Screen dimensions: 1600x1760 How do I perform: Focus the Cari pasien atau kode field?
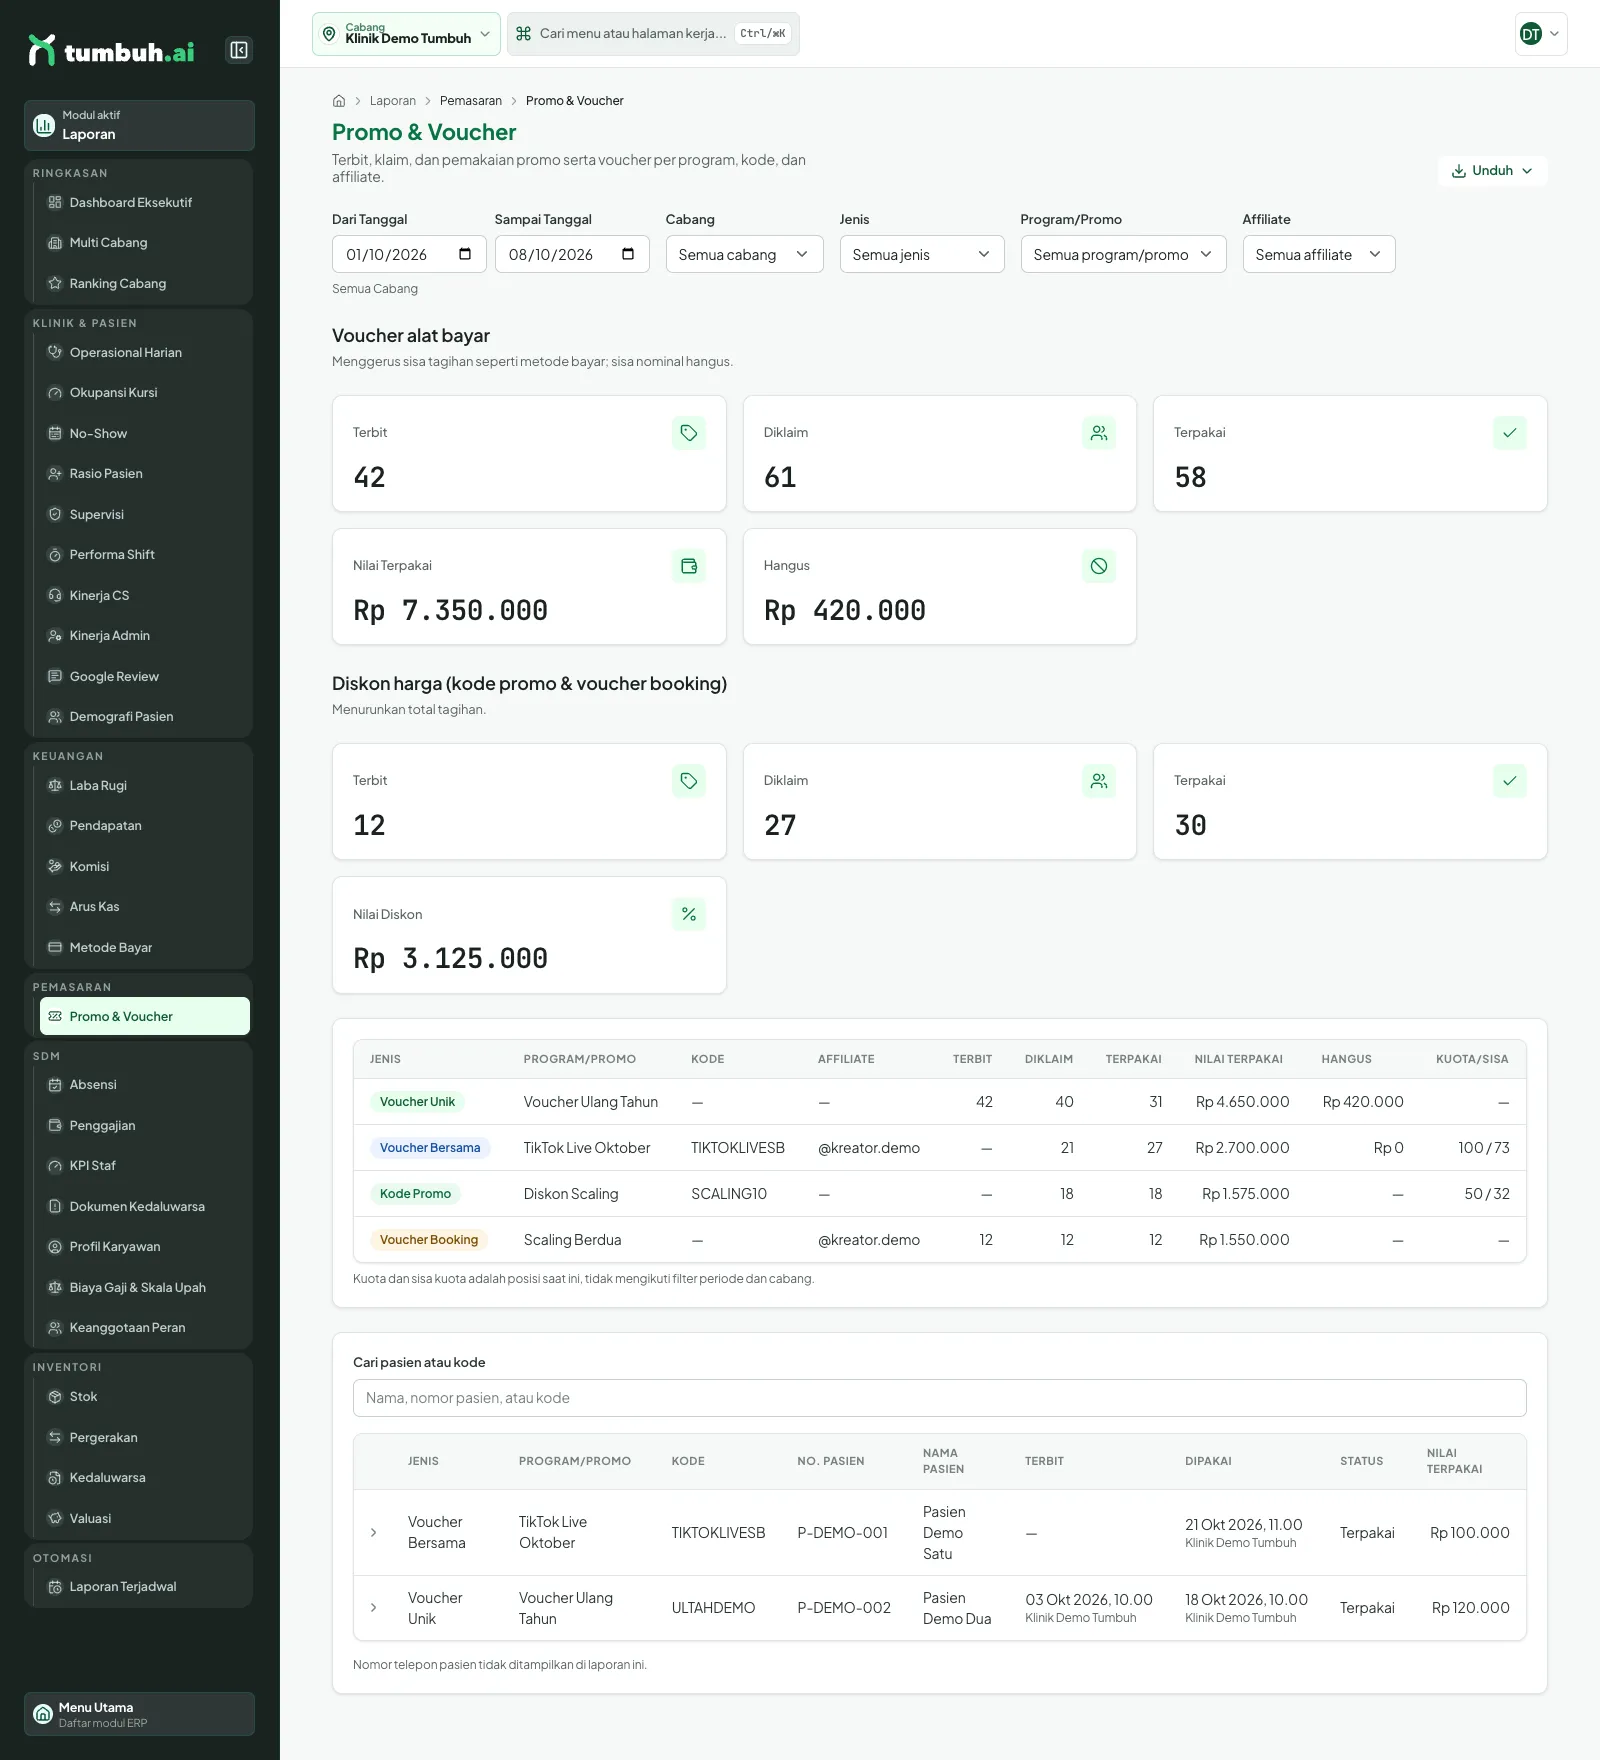click(x=939, y=1398)
